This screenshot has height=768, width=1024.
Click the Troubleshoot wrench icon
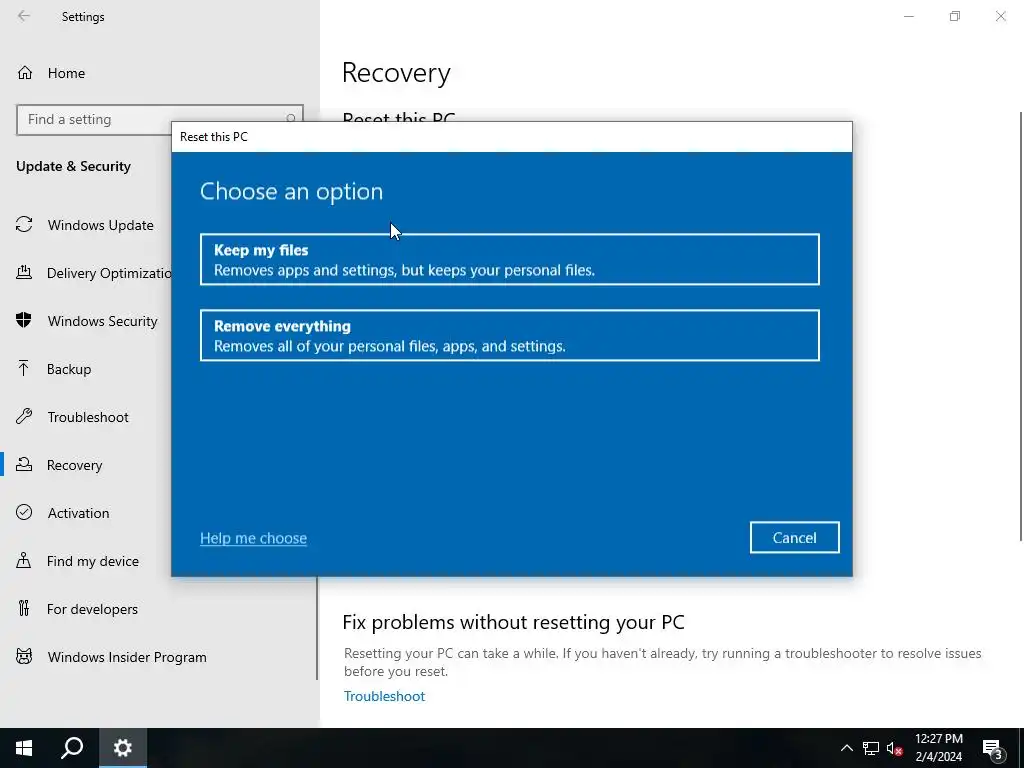click(24, 417)
